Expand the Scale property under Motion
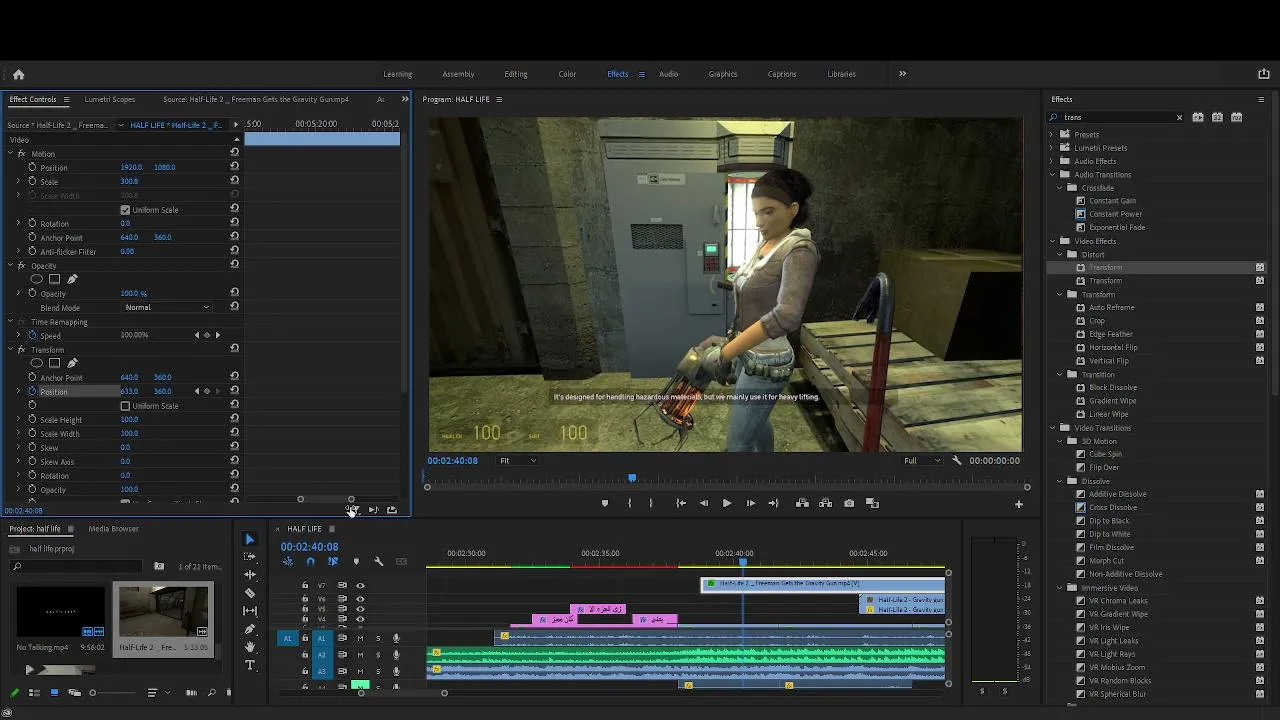Screen dimensions: 1280x720 tap(18, 182)
